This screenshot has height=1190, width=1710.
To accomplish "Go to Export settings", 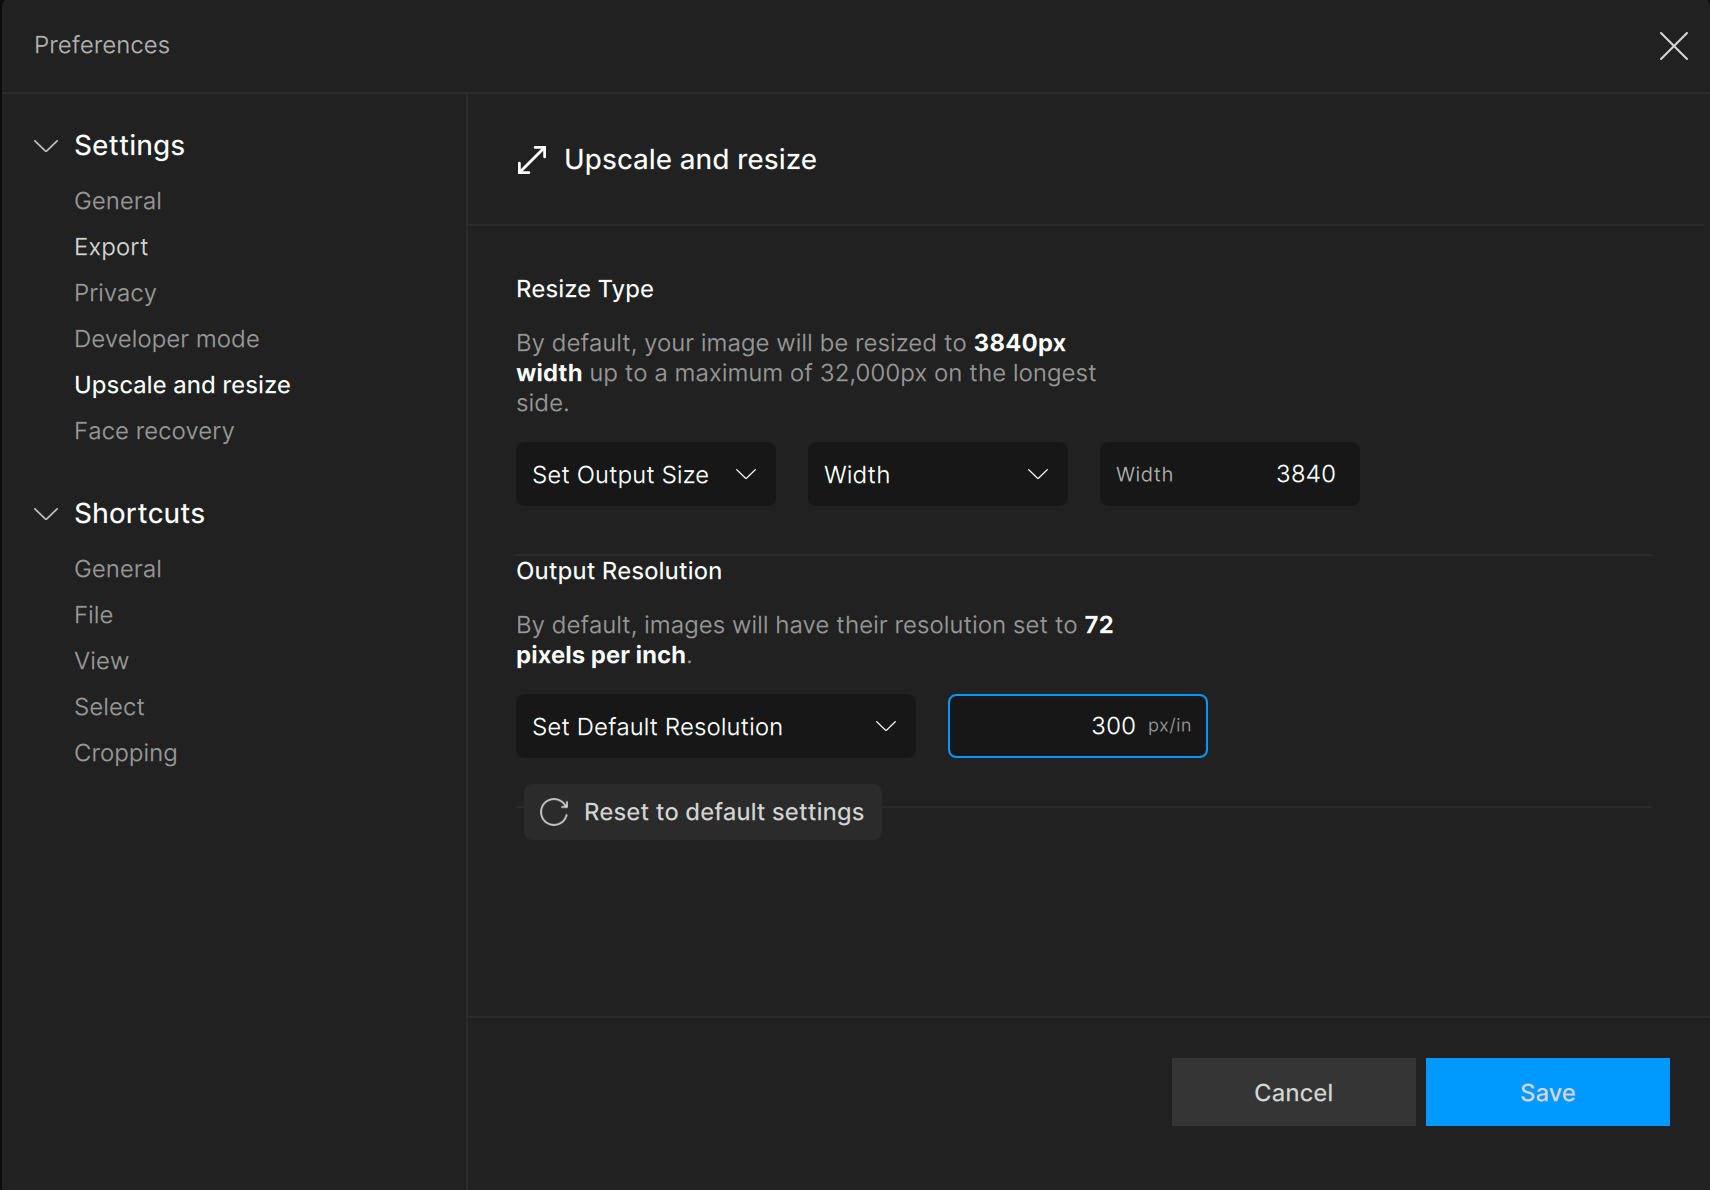I will tap(111, 247).
